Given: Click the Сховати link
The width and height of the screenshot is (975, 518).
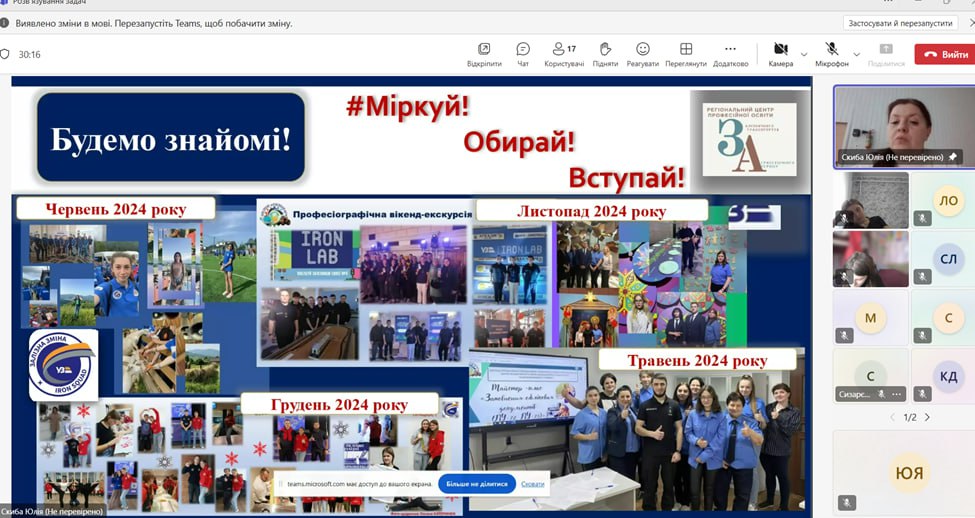Looking at the screenshot, I should coord(532,484).
